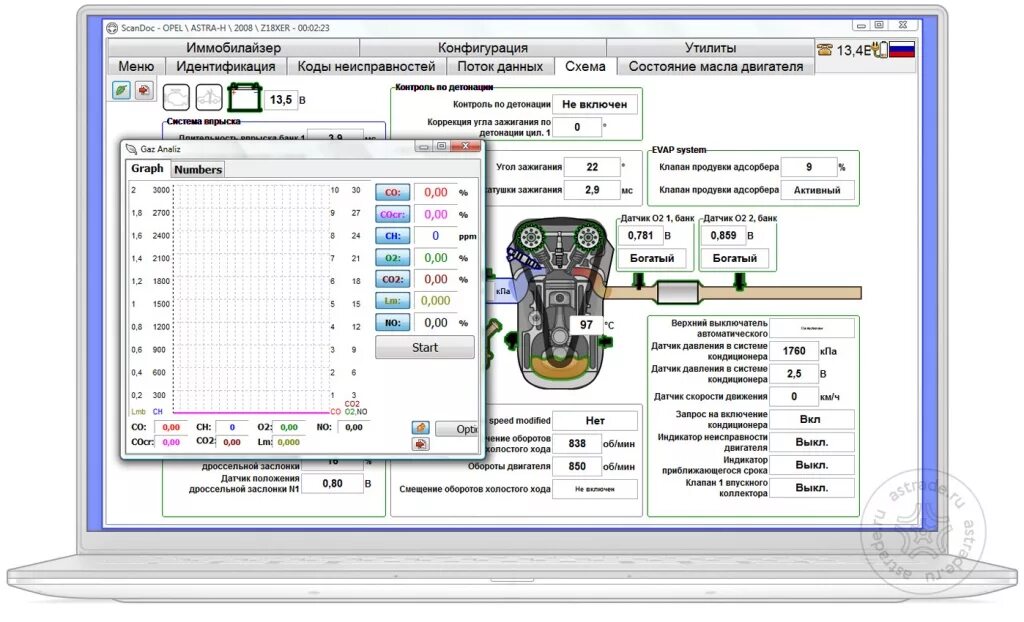
Task: Switch to the Graph tab
Action: (147, 169)
